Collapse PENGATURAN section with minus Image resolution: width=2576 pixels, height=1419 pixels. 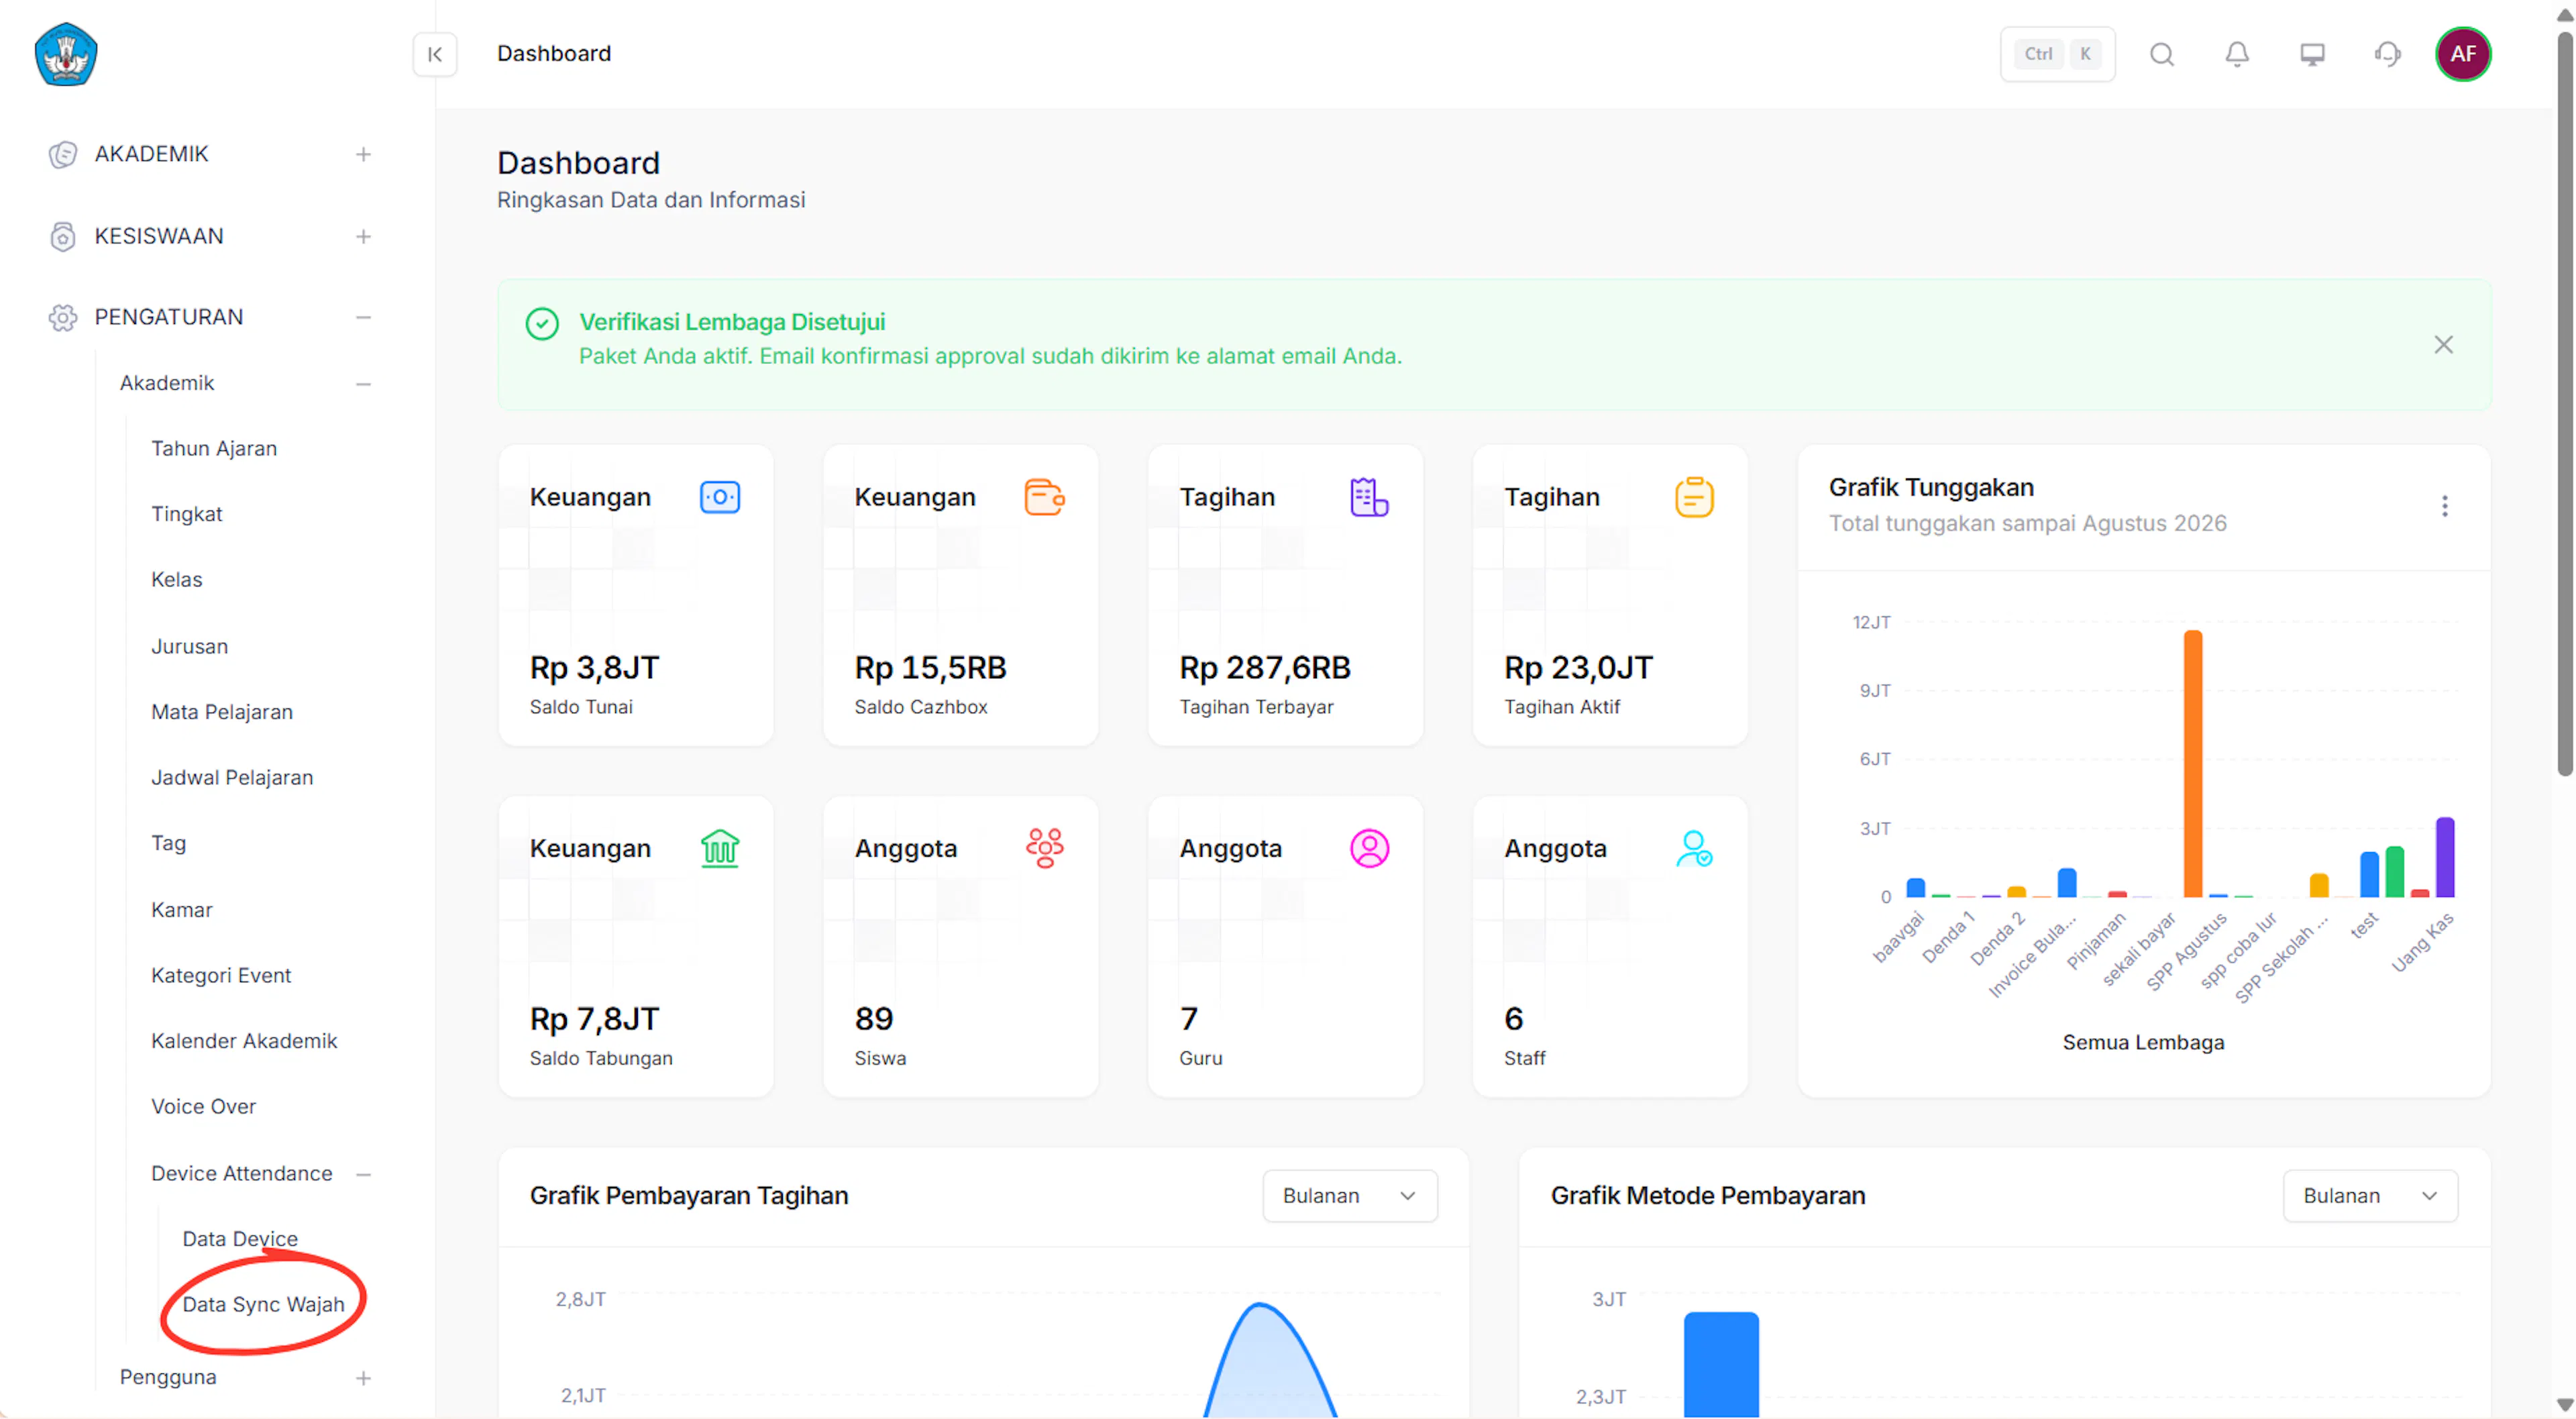tap(363, 317)
